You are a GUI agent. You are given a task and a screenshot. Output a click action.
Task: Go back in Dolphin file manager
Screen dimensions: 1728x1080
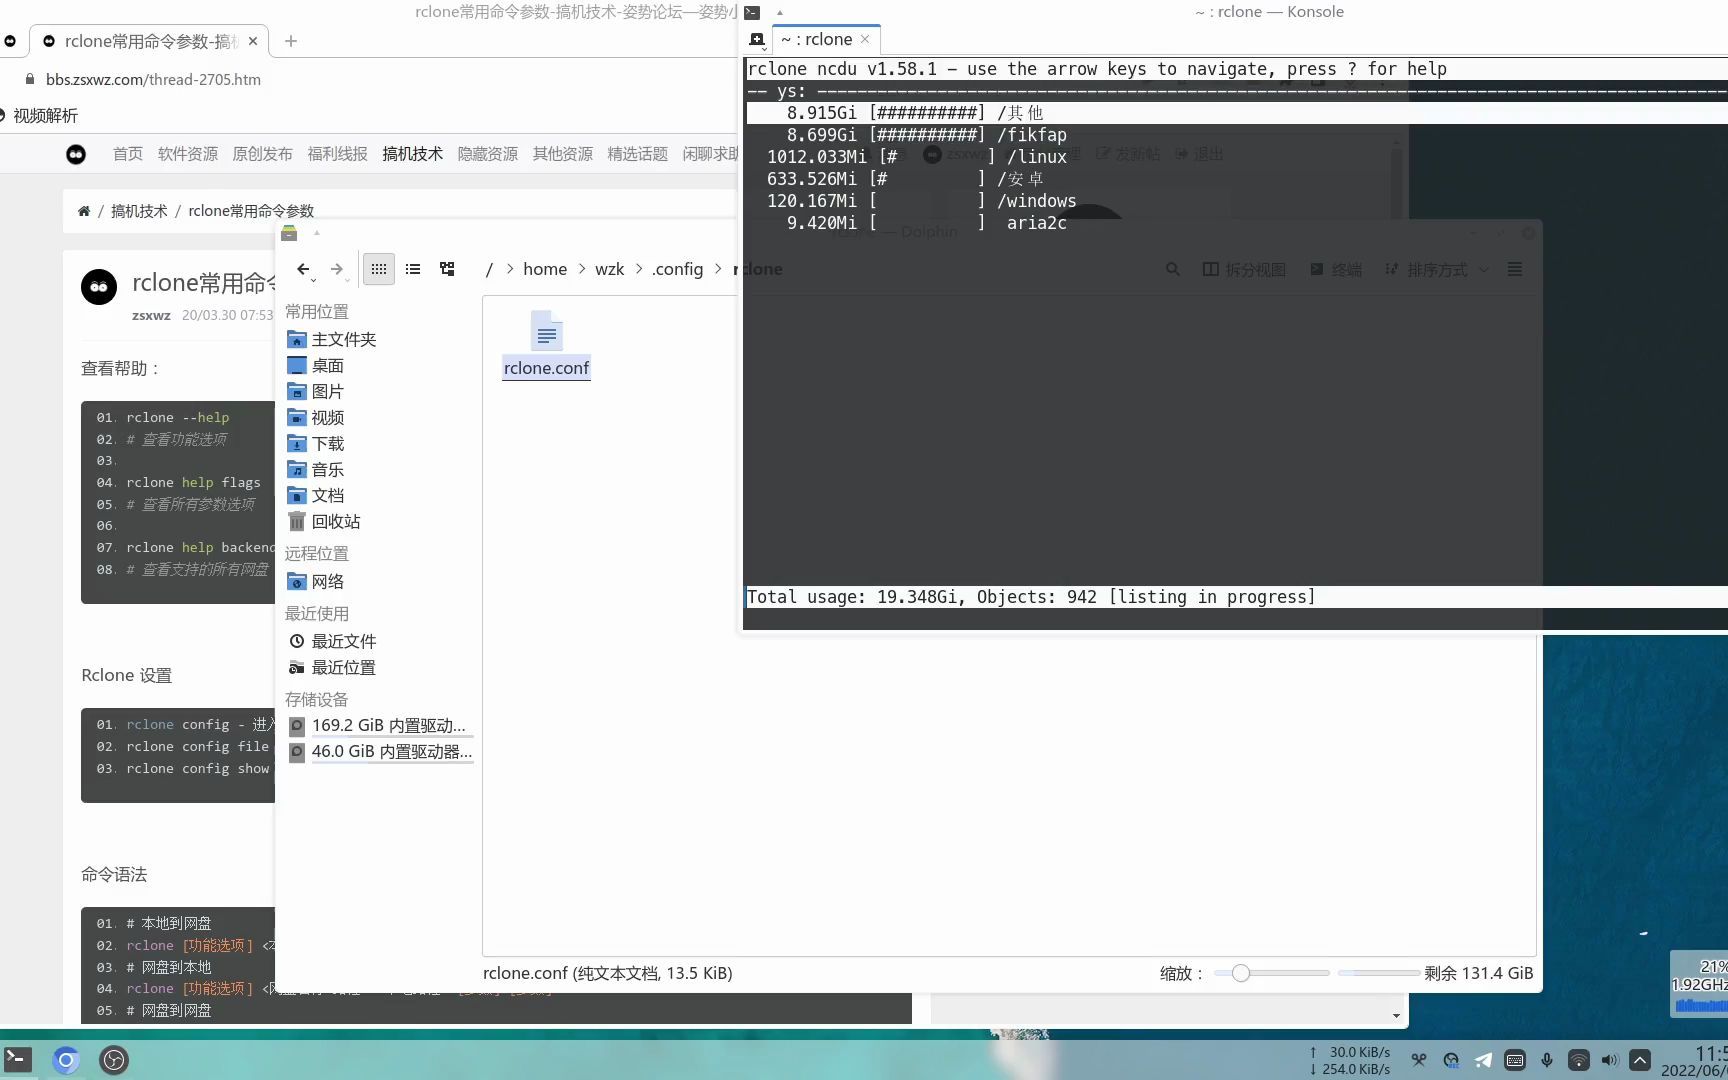(303, 269)
